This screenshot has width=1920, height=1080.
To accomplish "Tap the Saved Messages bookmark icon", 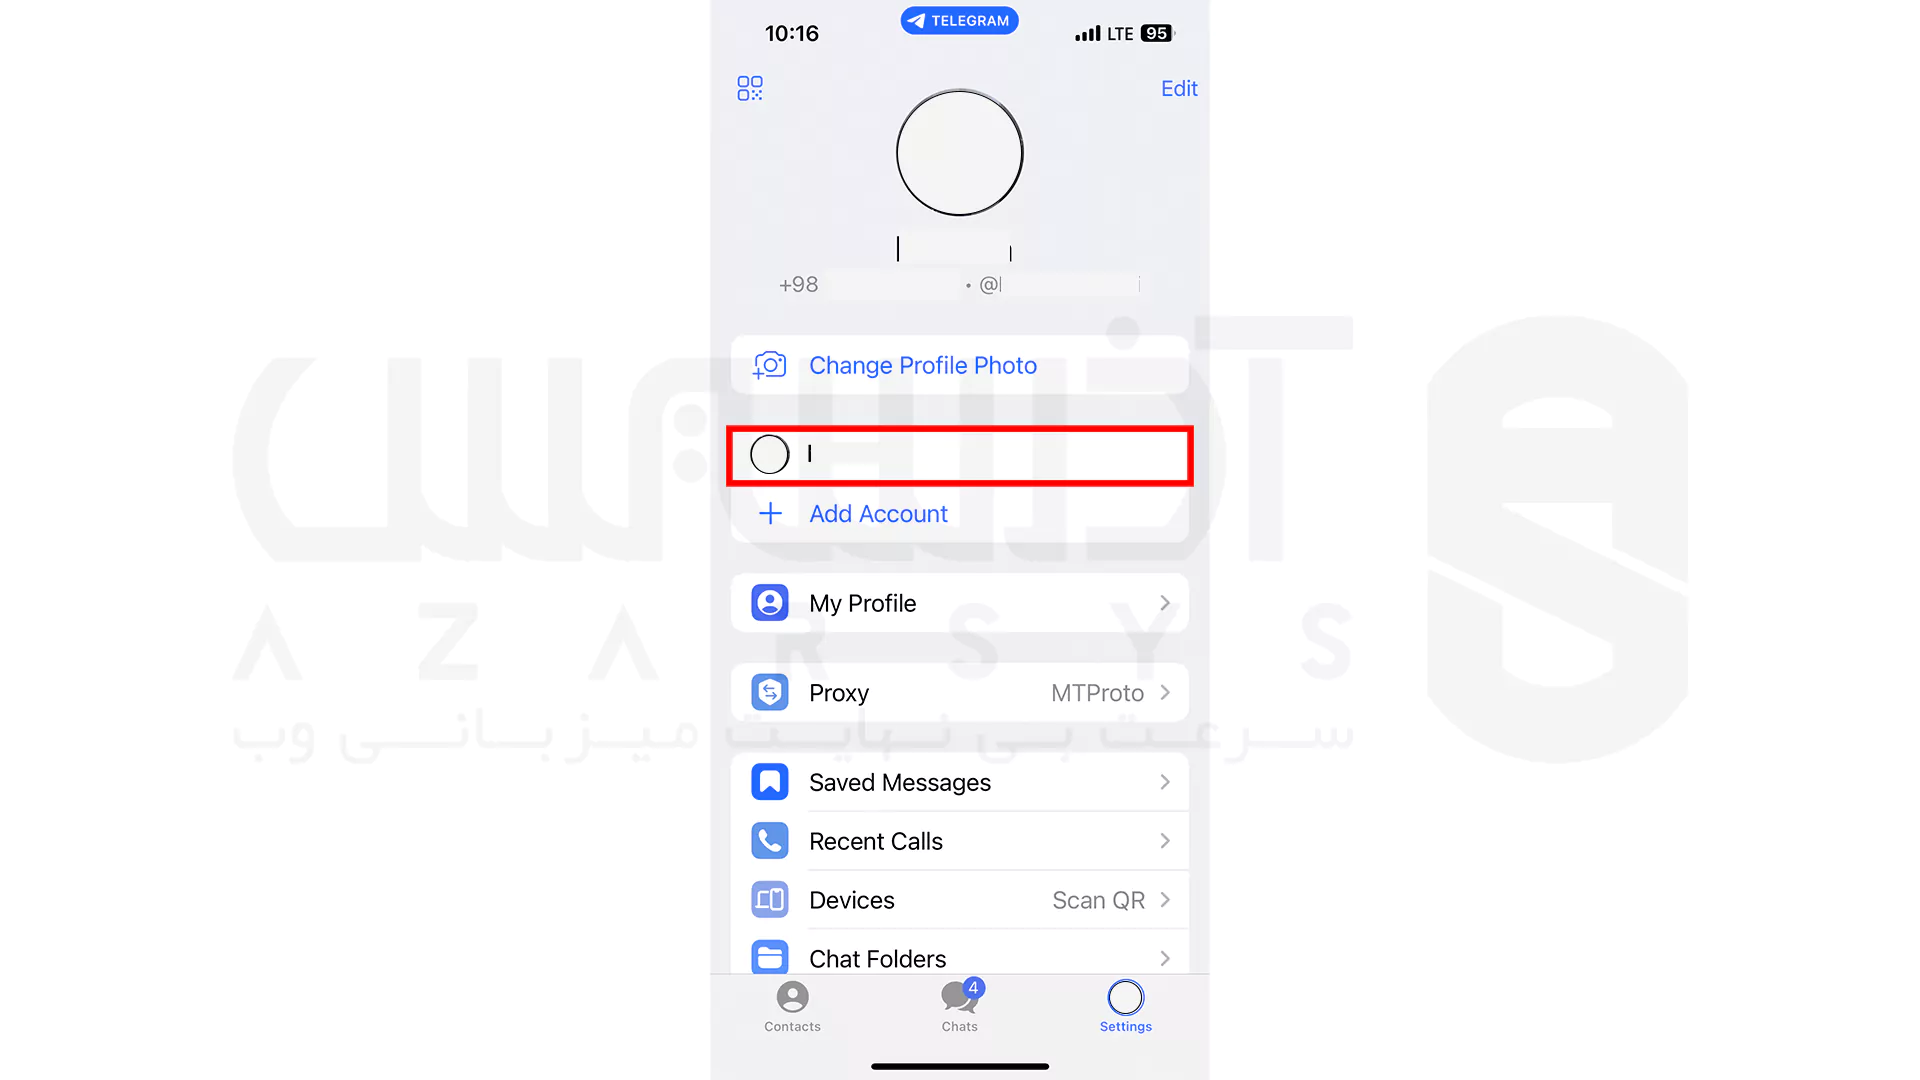I will [769, 782].
